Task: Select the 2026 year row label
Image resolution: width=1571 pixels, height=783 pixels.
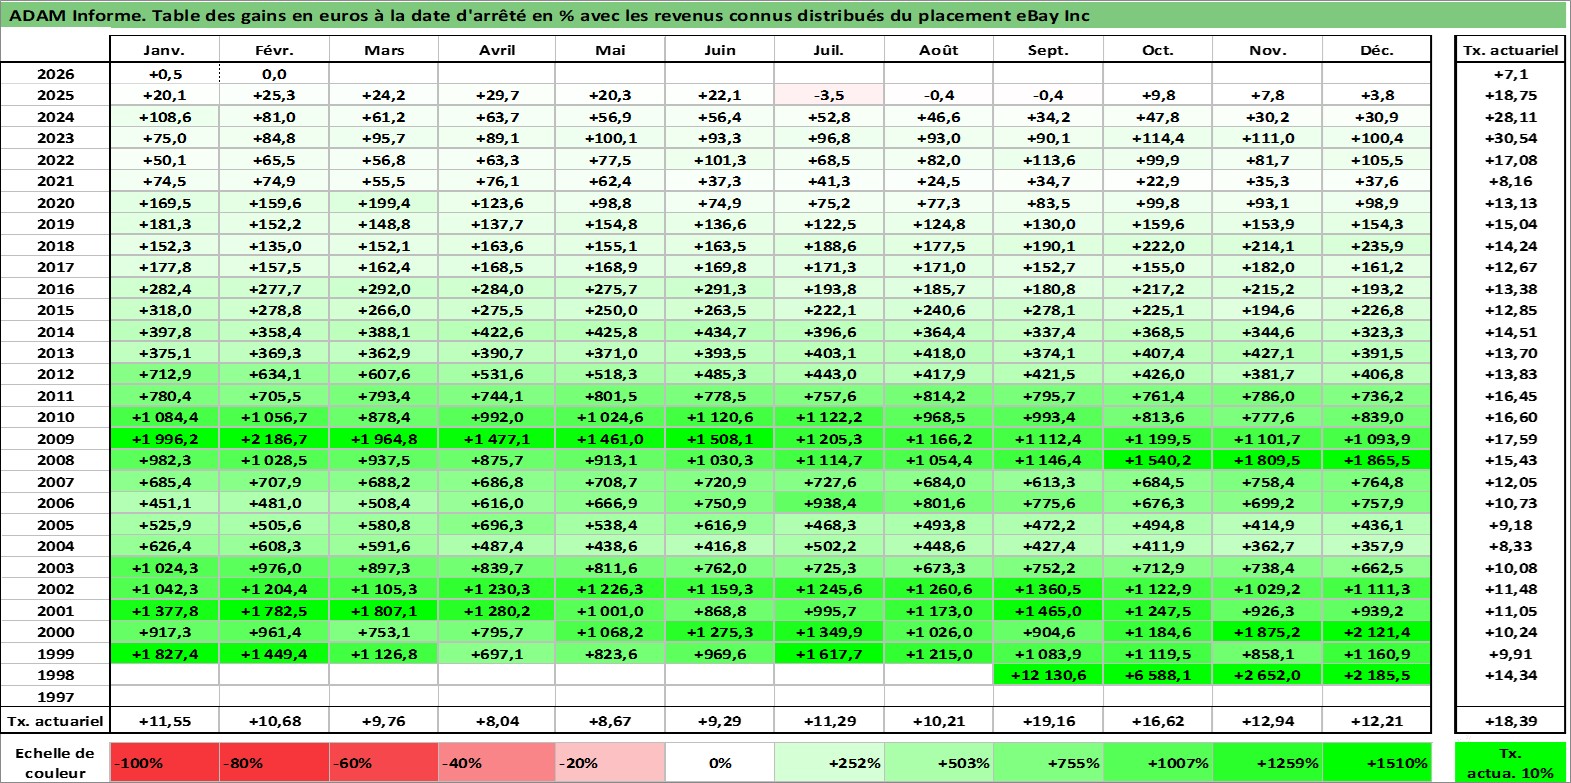Action: (55, 74)
